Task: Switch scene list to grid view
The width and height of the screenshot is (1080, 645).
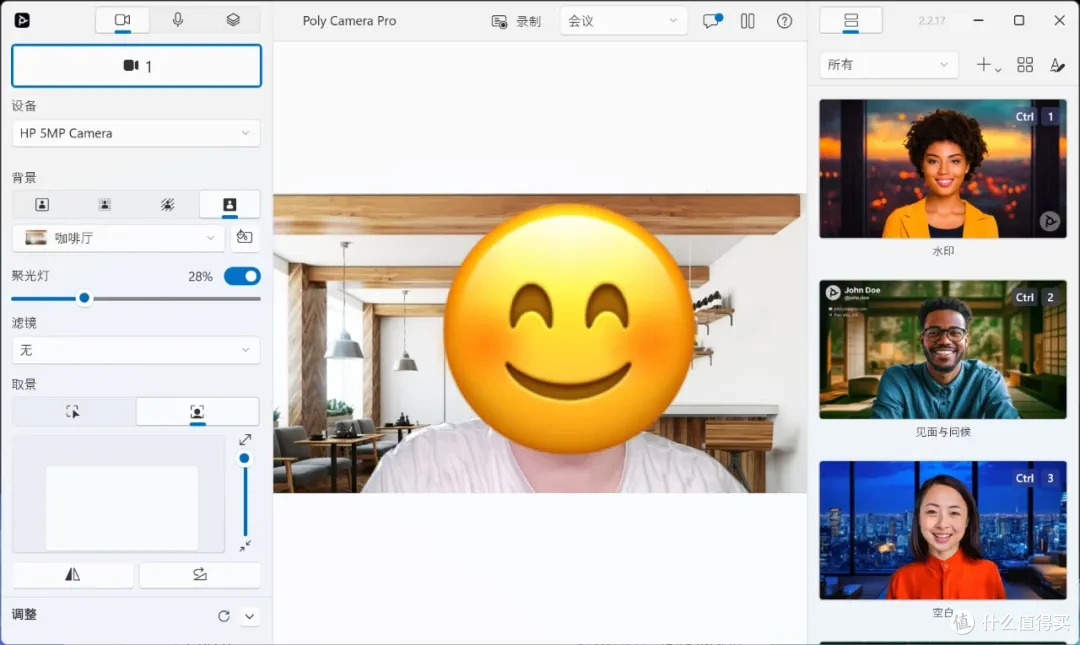Action: click(x=1024, y=65)
